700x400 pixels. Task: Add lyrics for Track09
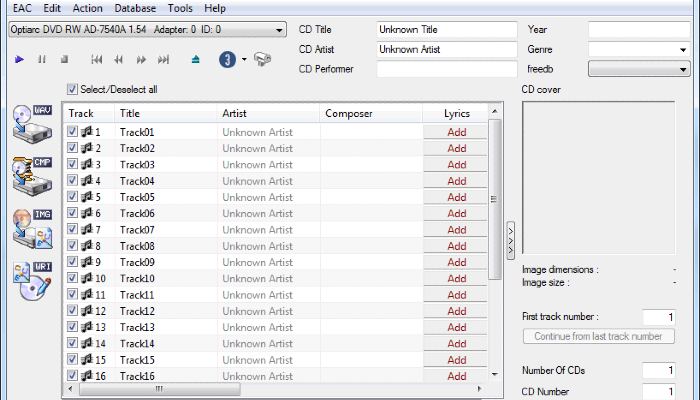point(455,262)
